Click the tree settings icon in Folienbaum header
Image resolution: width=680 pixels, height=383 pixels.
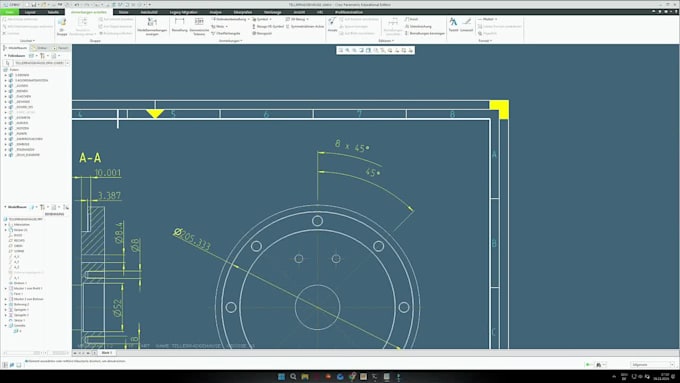(43, 56)
